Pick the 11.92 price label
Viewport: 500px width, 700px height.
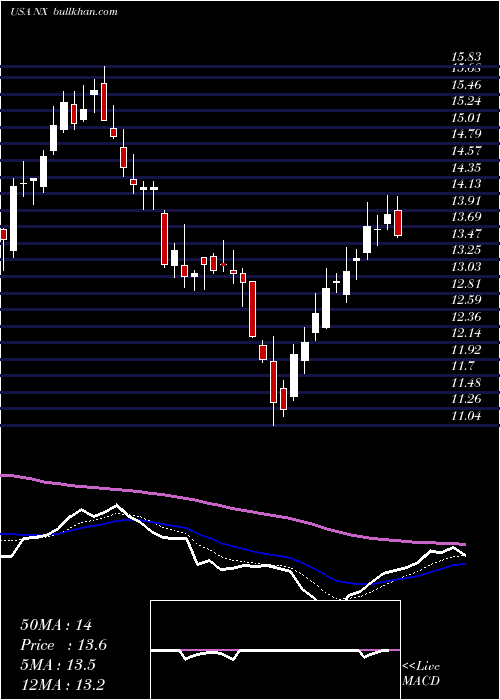pyautogui.click(x=466, y=350)
